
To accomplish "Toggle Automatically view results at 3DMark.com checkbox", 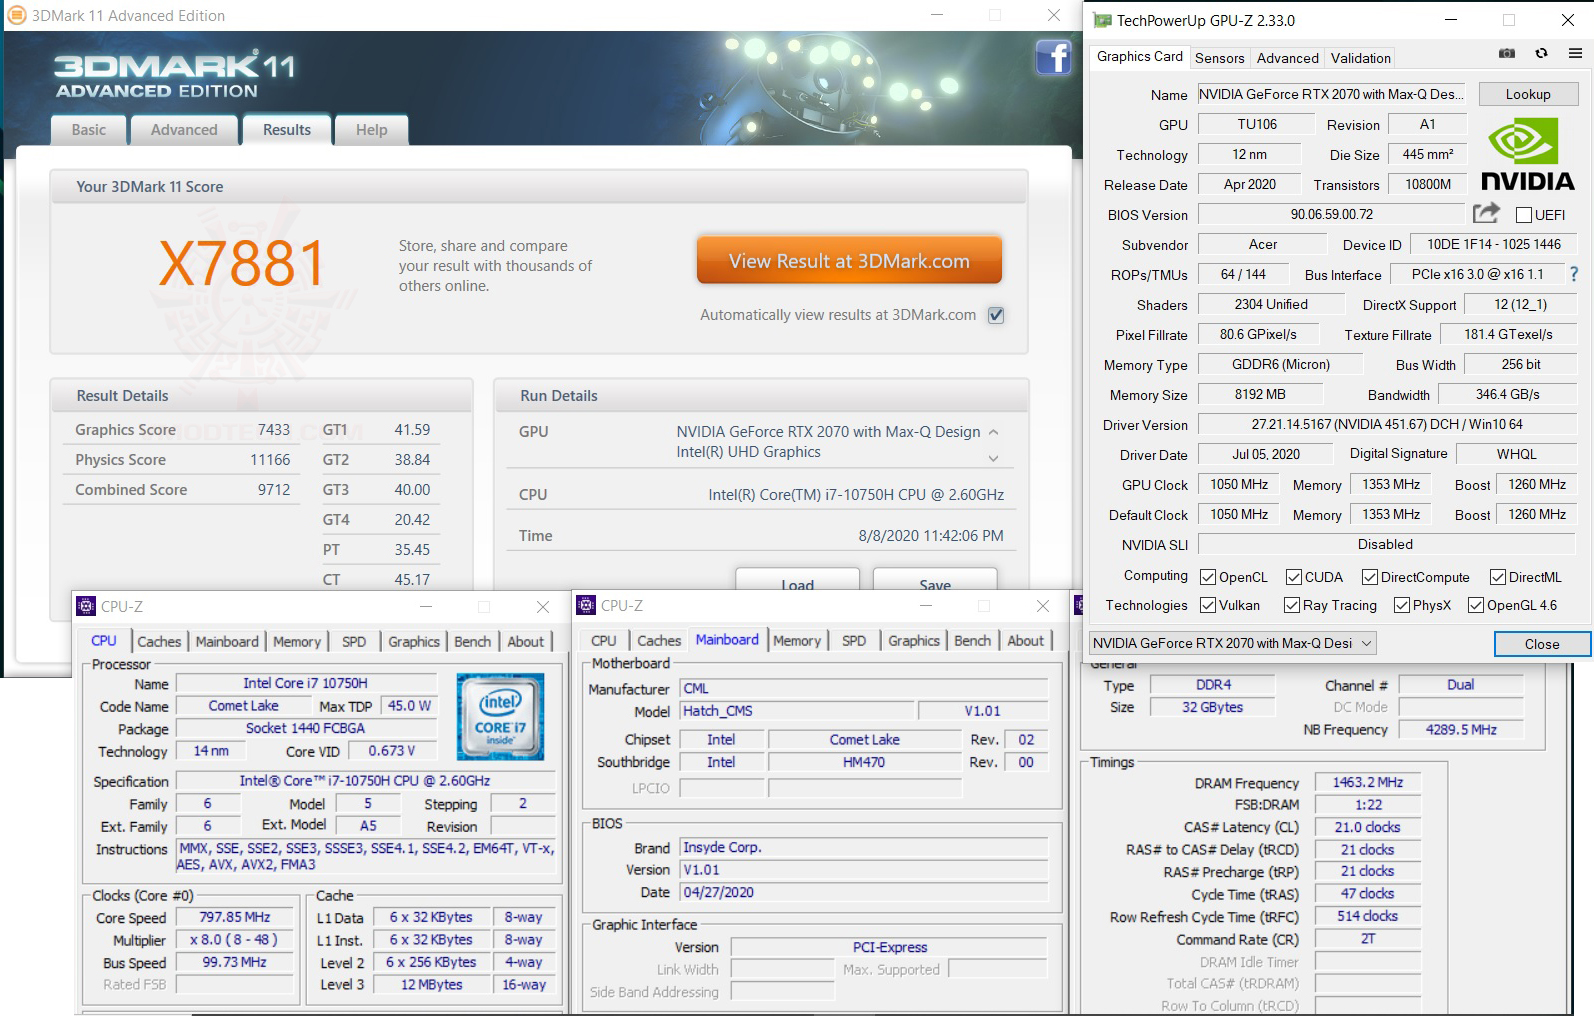I will click(x=996, y=315).
